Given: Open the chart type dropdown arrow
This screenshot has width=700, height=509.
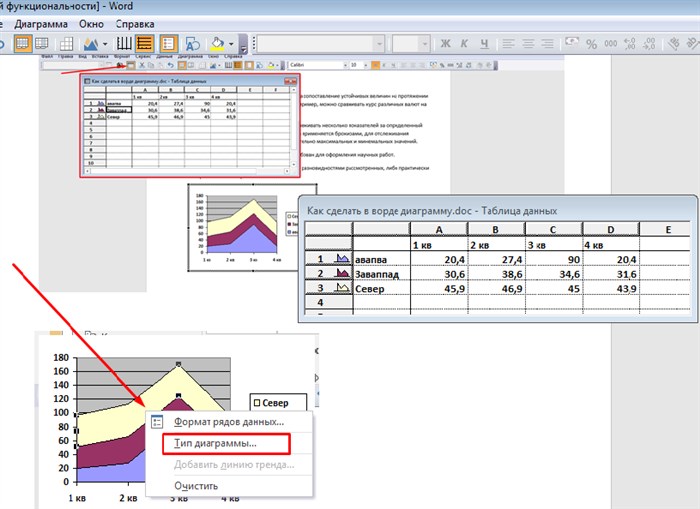Looking at the screenshot, I should tap(105, 44).
